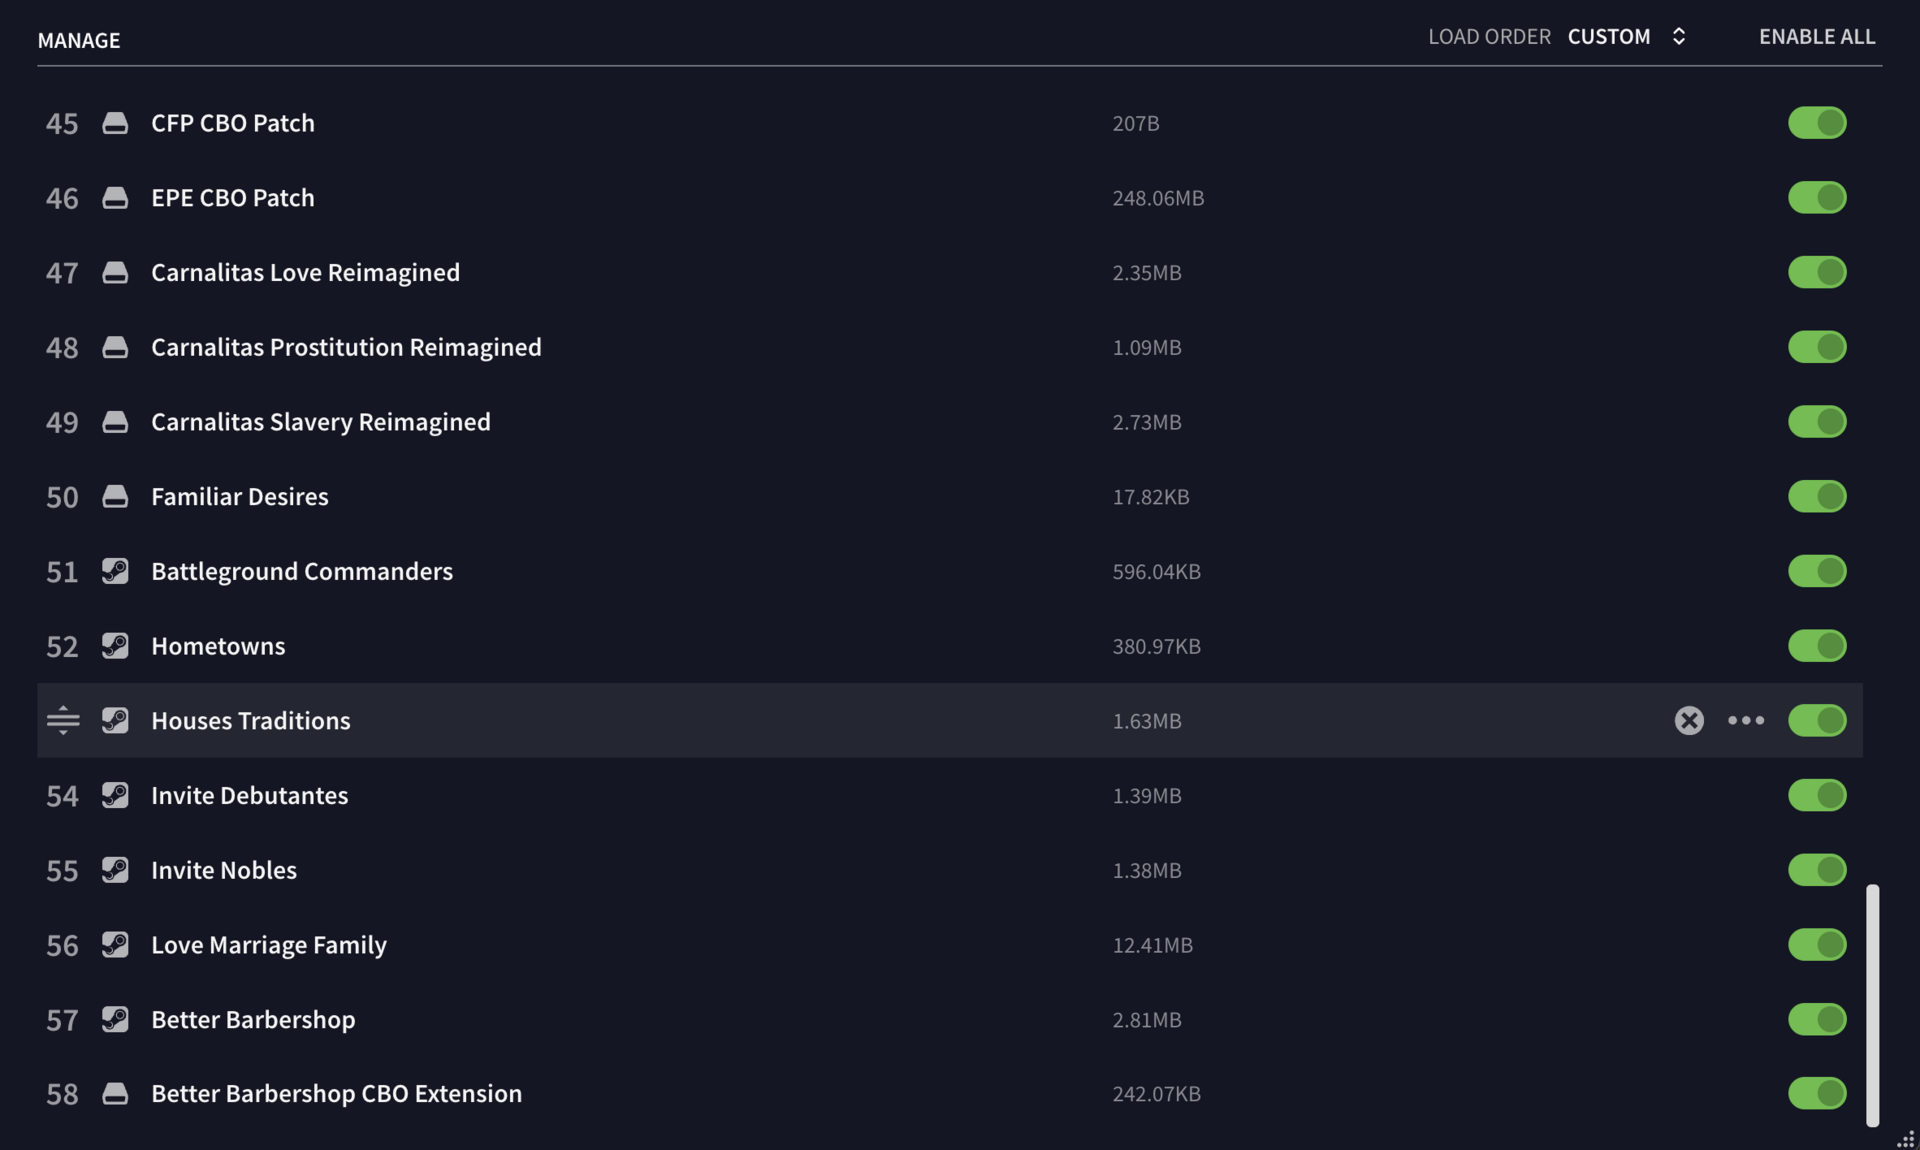1920x1150 pixels.
Task: Click the Load Order label
Action: 1489,37
